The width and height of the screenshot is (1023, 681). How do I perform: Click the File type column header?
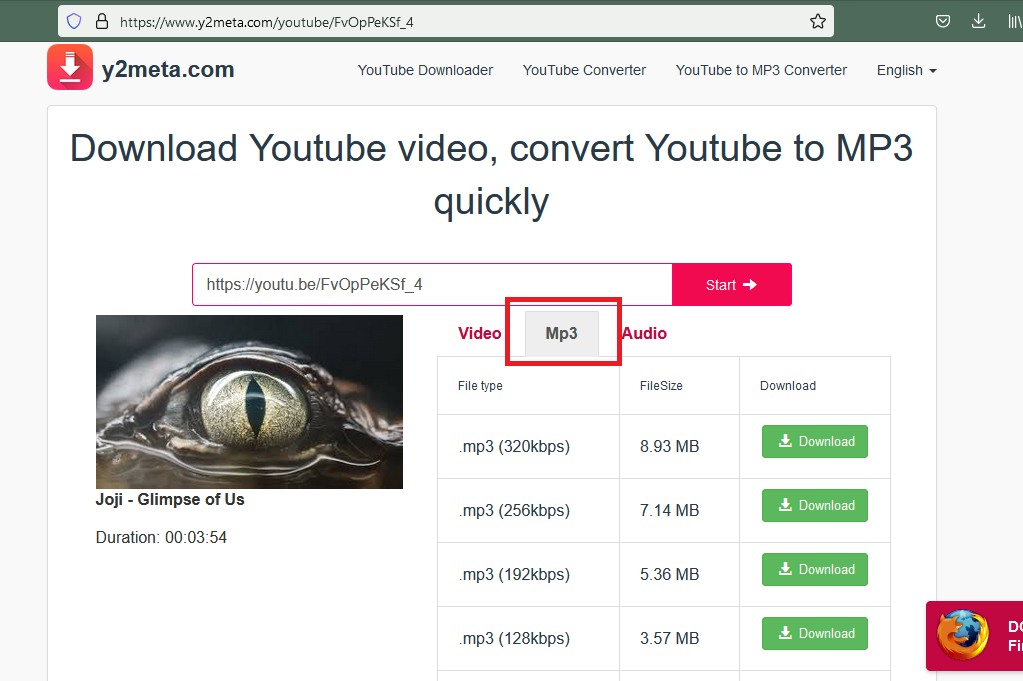coord(480,386)
